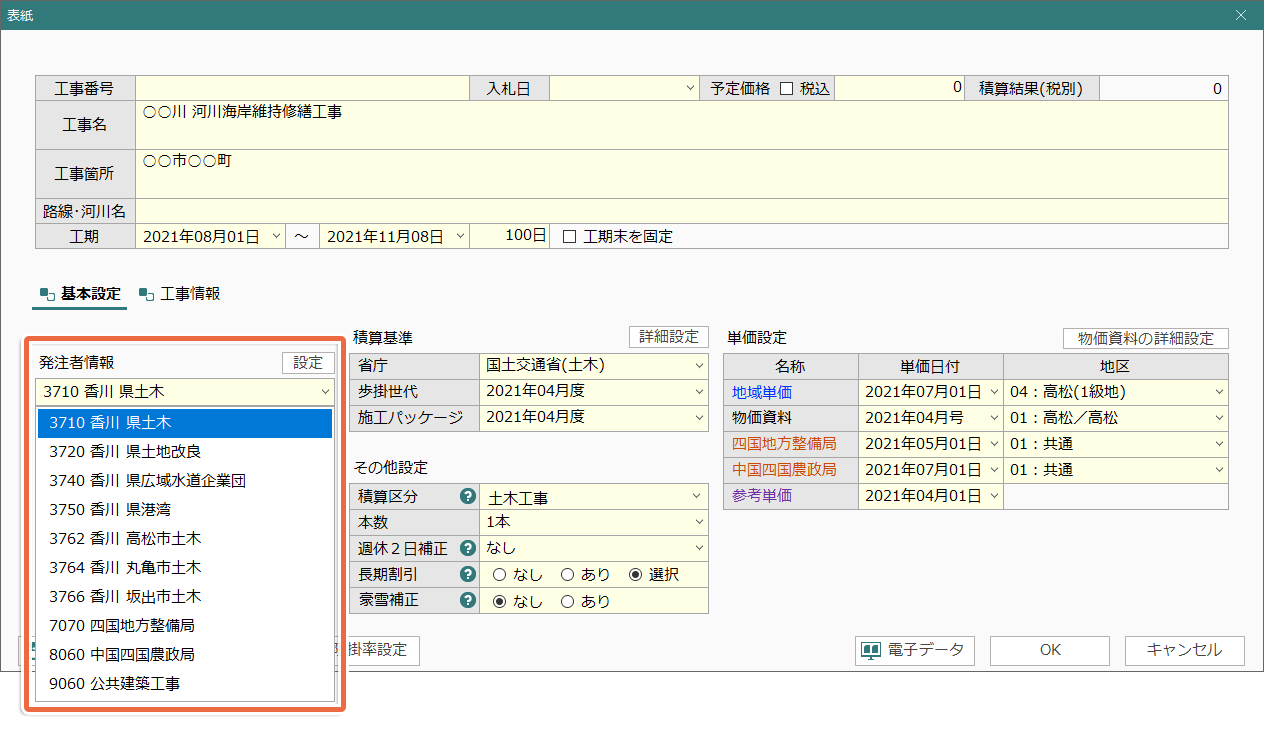Open 地域単価 地区 04：高松(1級地) dropdown
Image resolution: width=1264 pixels, height=740 pixels.
[1219, 392]
